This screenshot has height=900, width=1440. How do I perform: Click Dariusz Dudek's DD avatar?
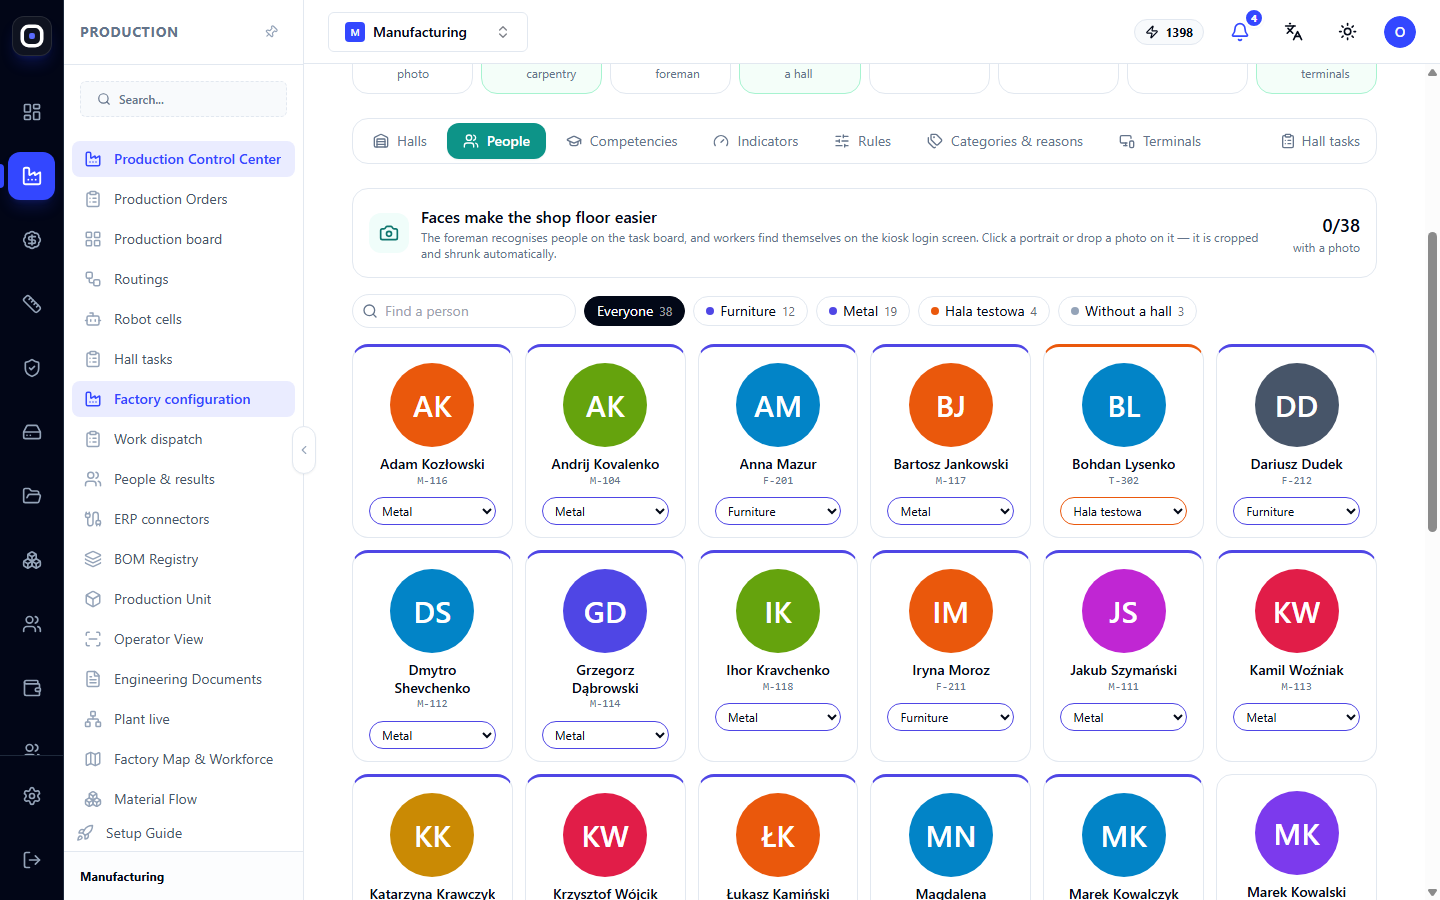point(1297,405)
